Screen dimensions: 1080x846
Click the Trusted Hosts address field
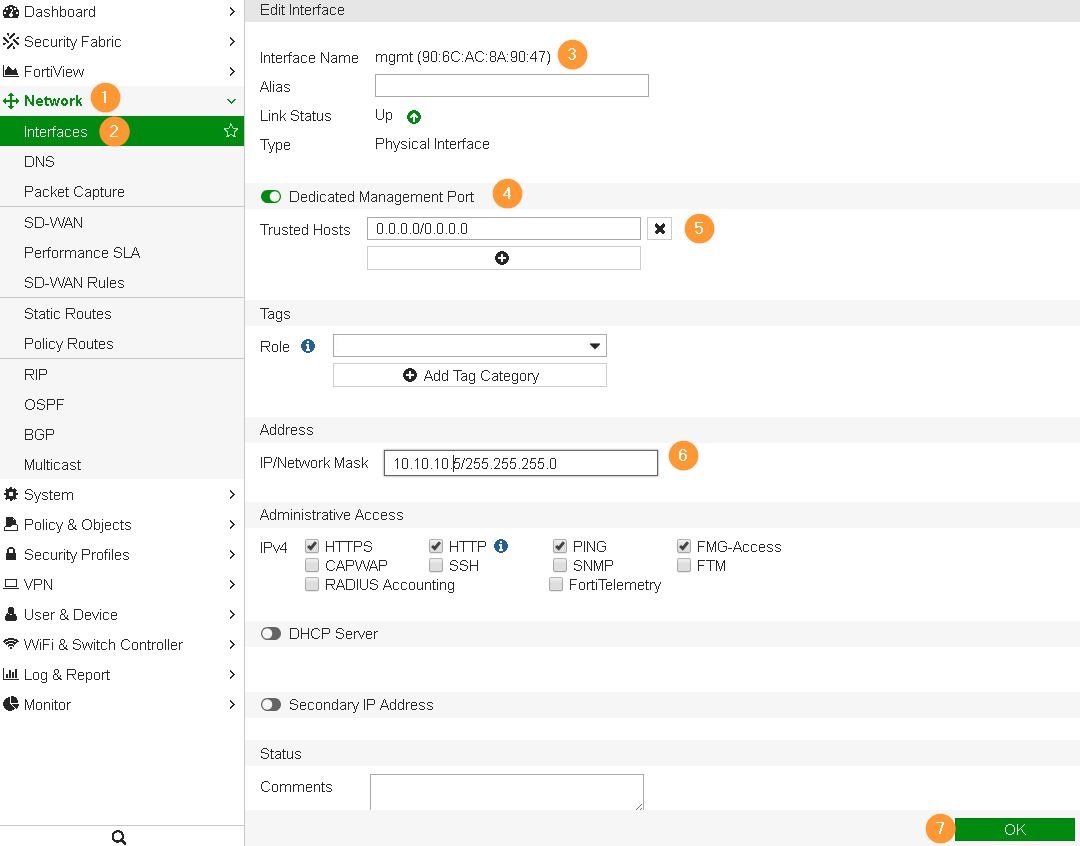(x=503, y=229)
